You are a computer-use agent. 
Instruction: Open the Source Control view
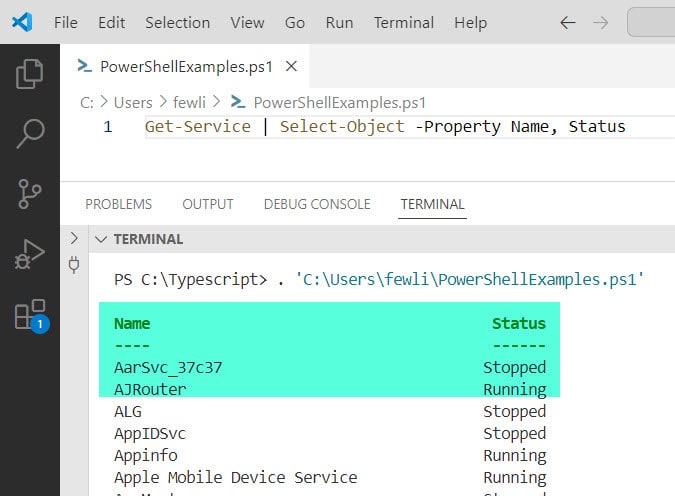pos(30,194)
